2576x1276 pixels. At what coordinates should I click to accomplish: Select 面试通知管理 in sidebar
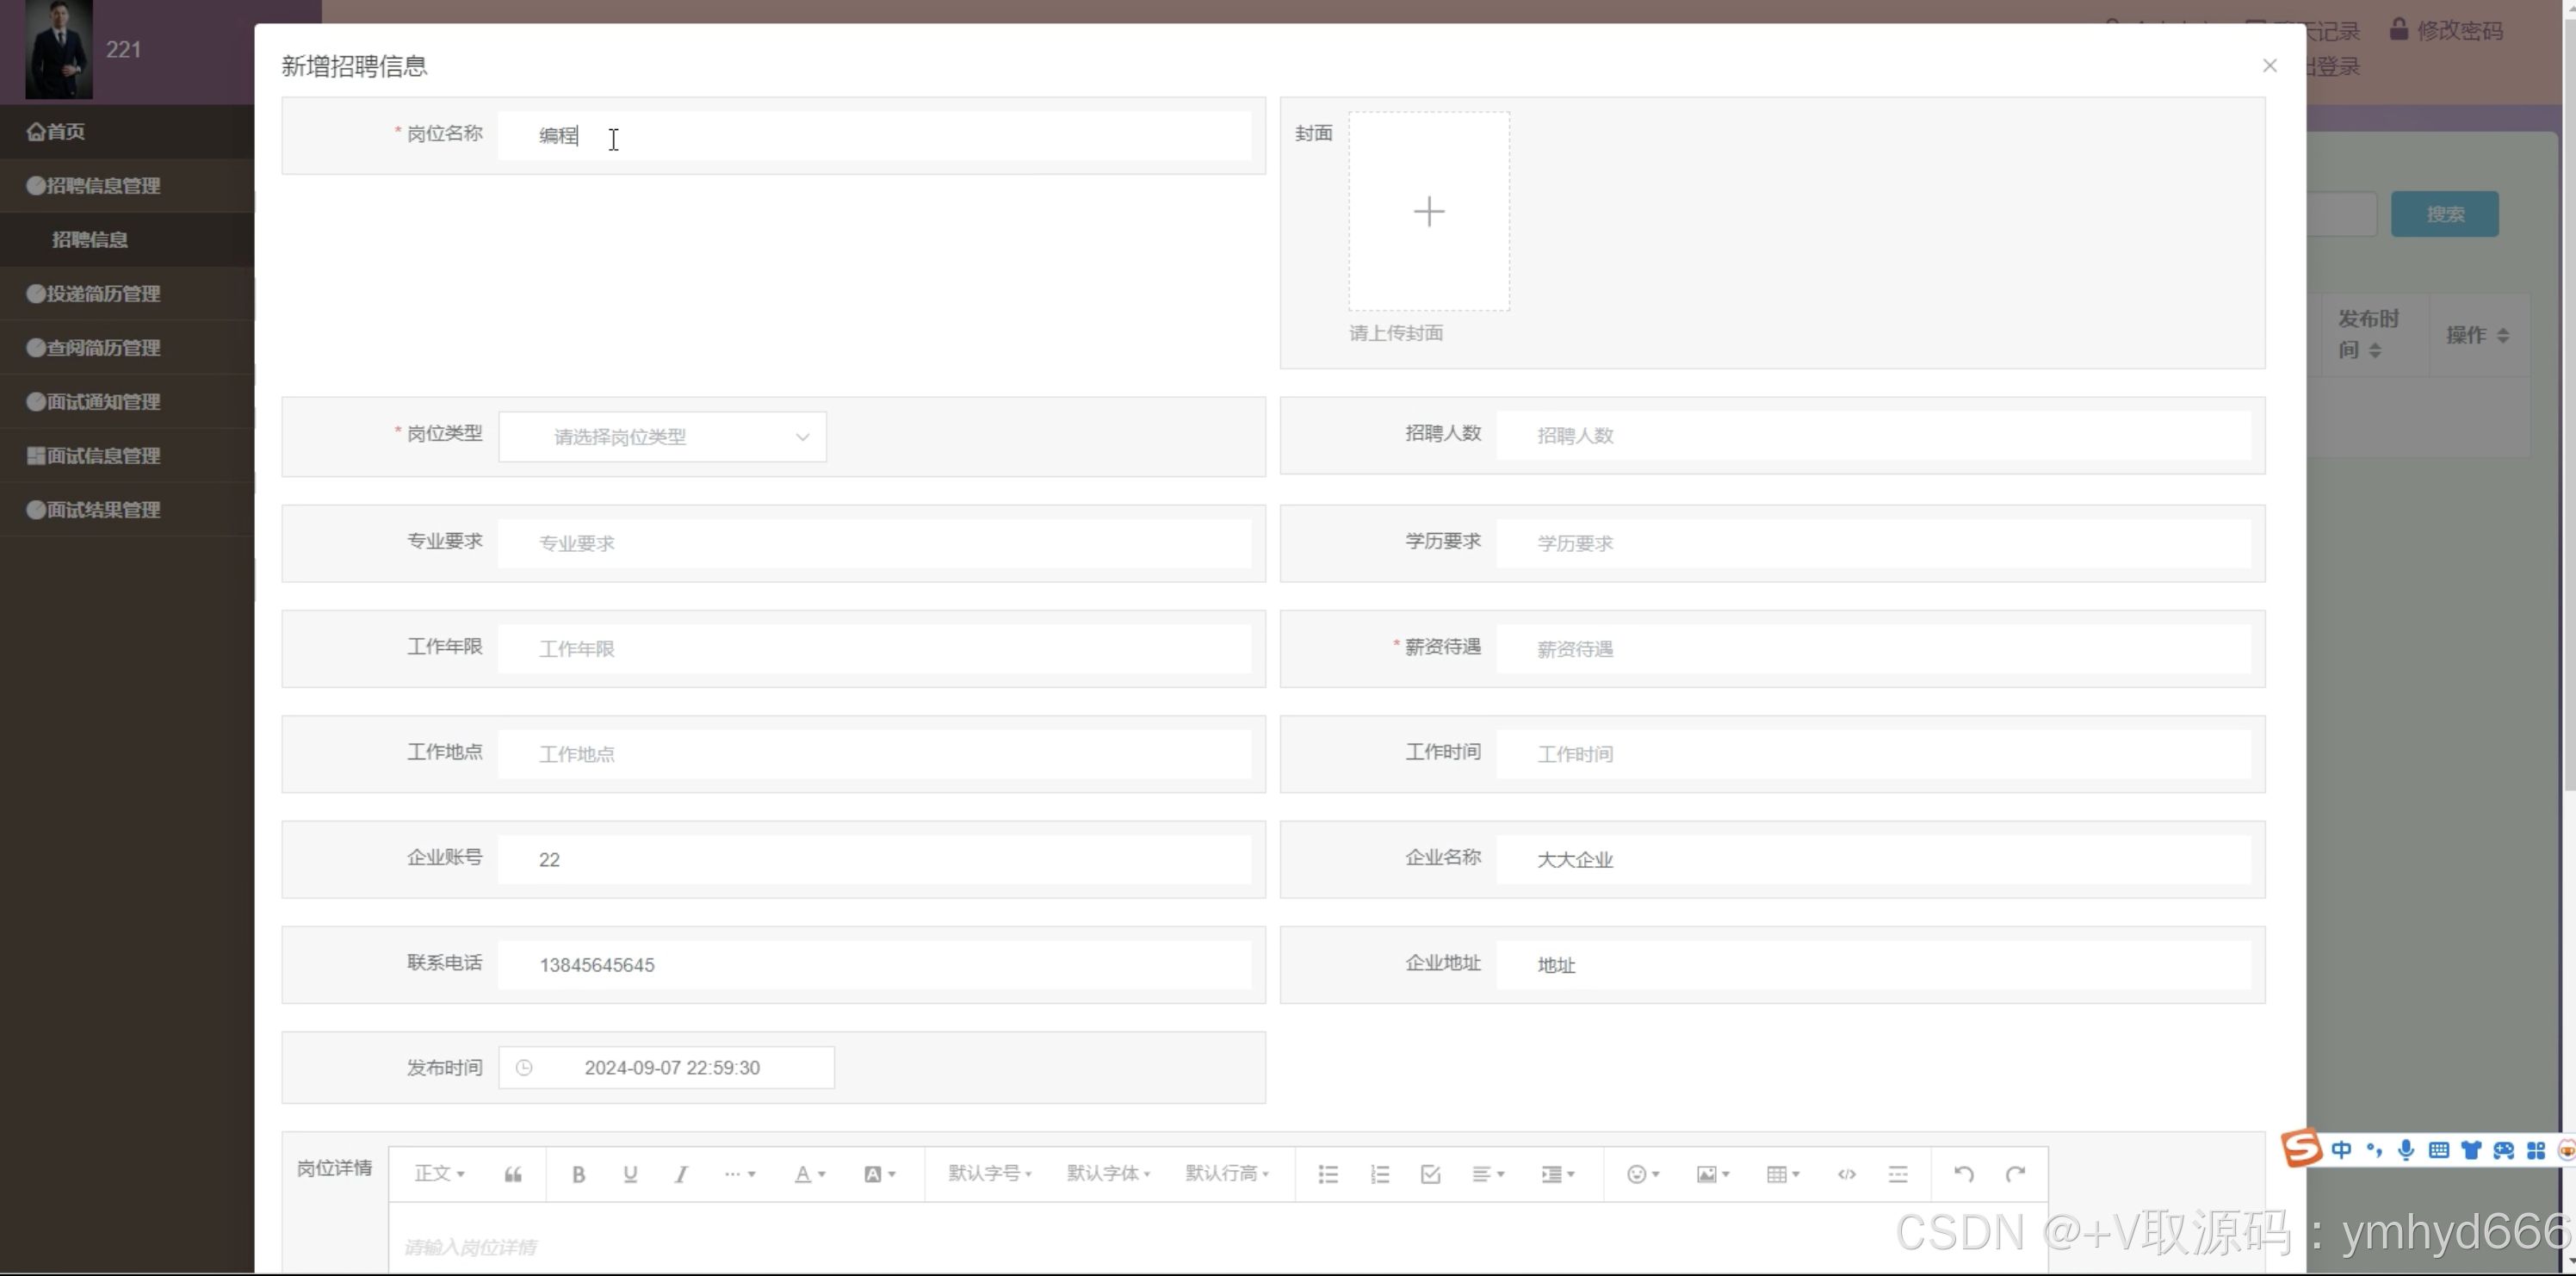click(103, 402)
